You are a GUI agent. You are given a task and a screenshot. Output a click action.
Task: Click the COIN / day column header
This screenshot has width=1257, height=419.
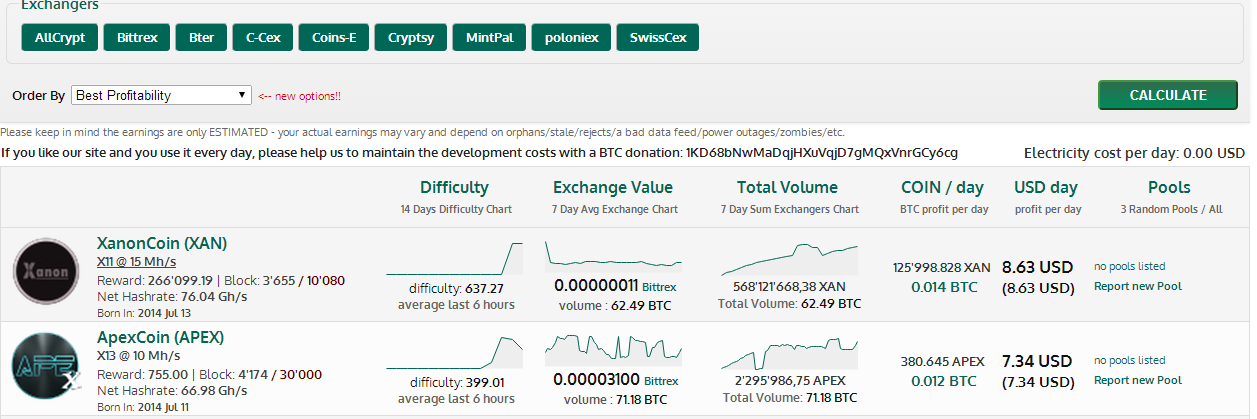[942, 187]
